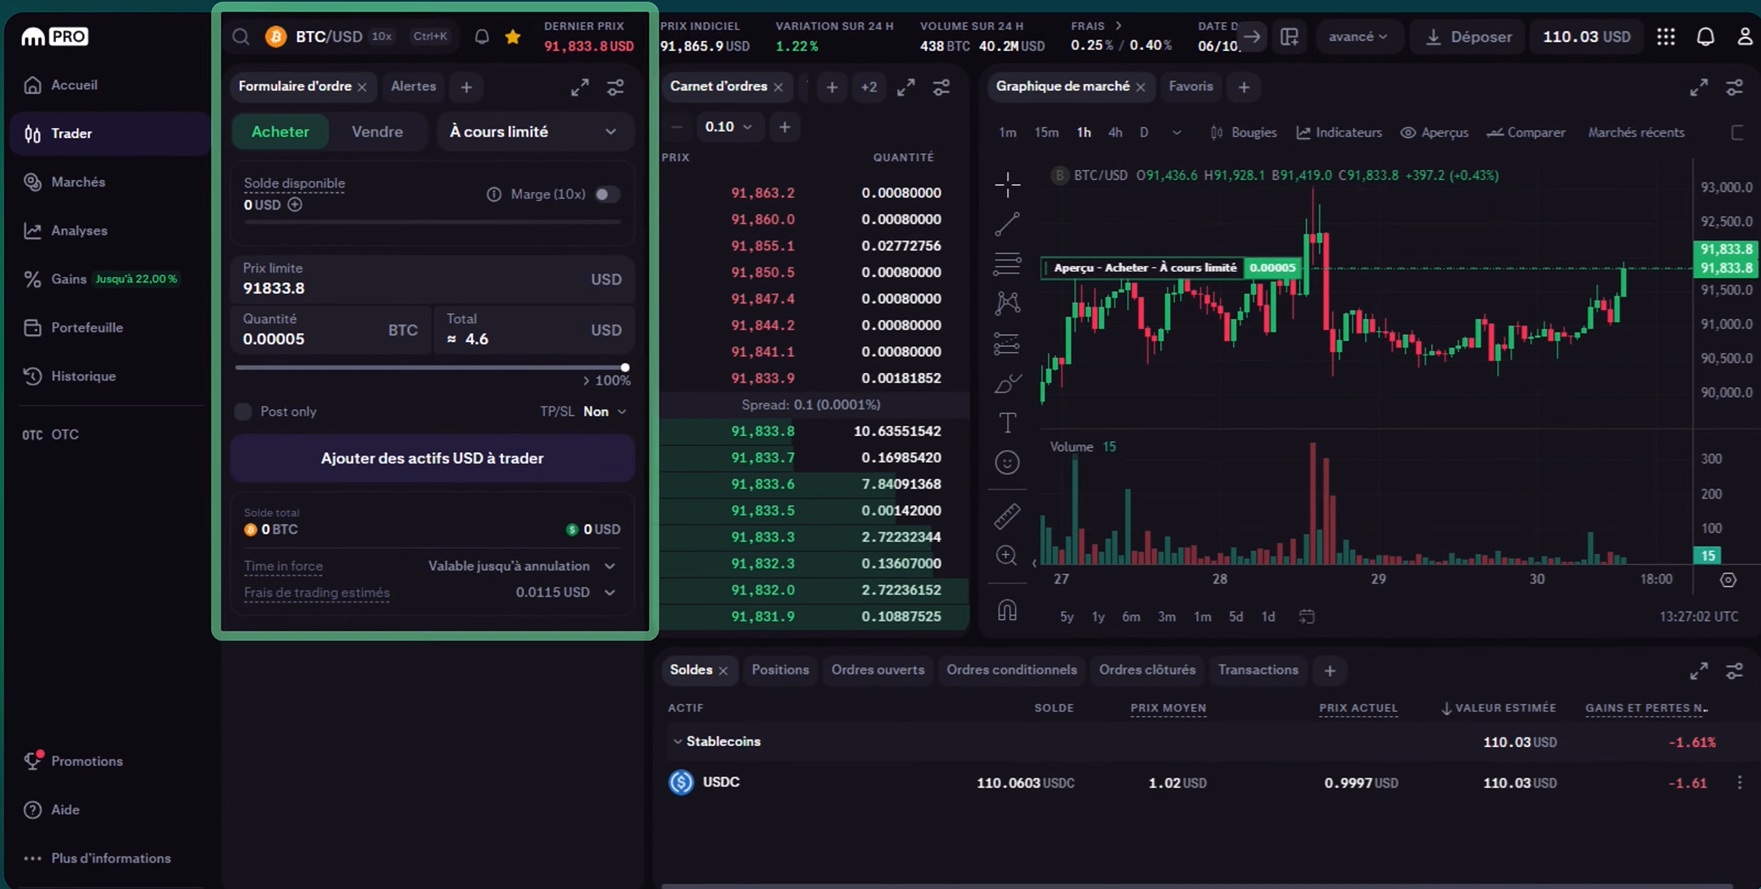Open the apps grid icon in header
The height and width of the screenshot is (889, 1761).
(x=1666, y=37)
